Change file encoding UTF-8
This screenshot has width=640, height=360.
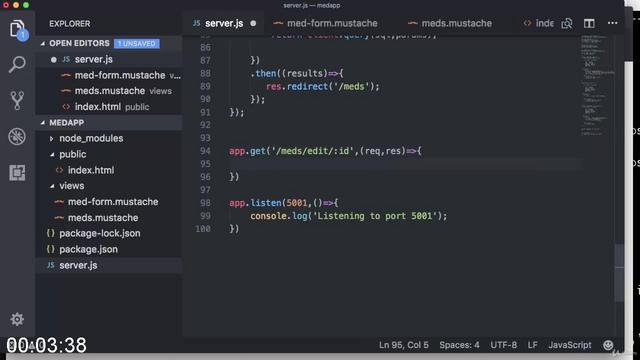[503, 345]
